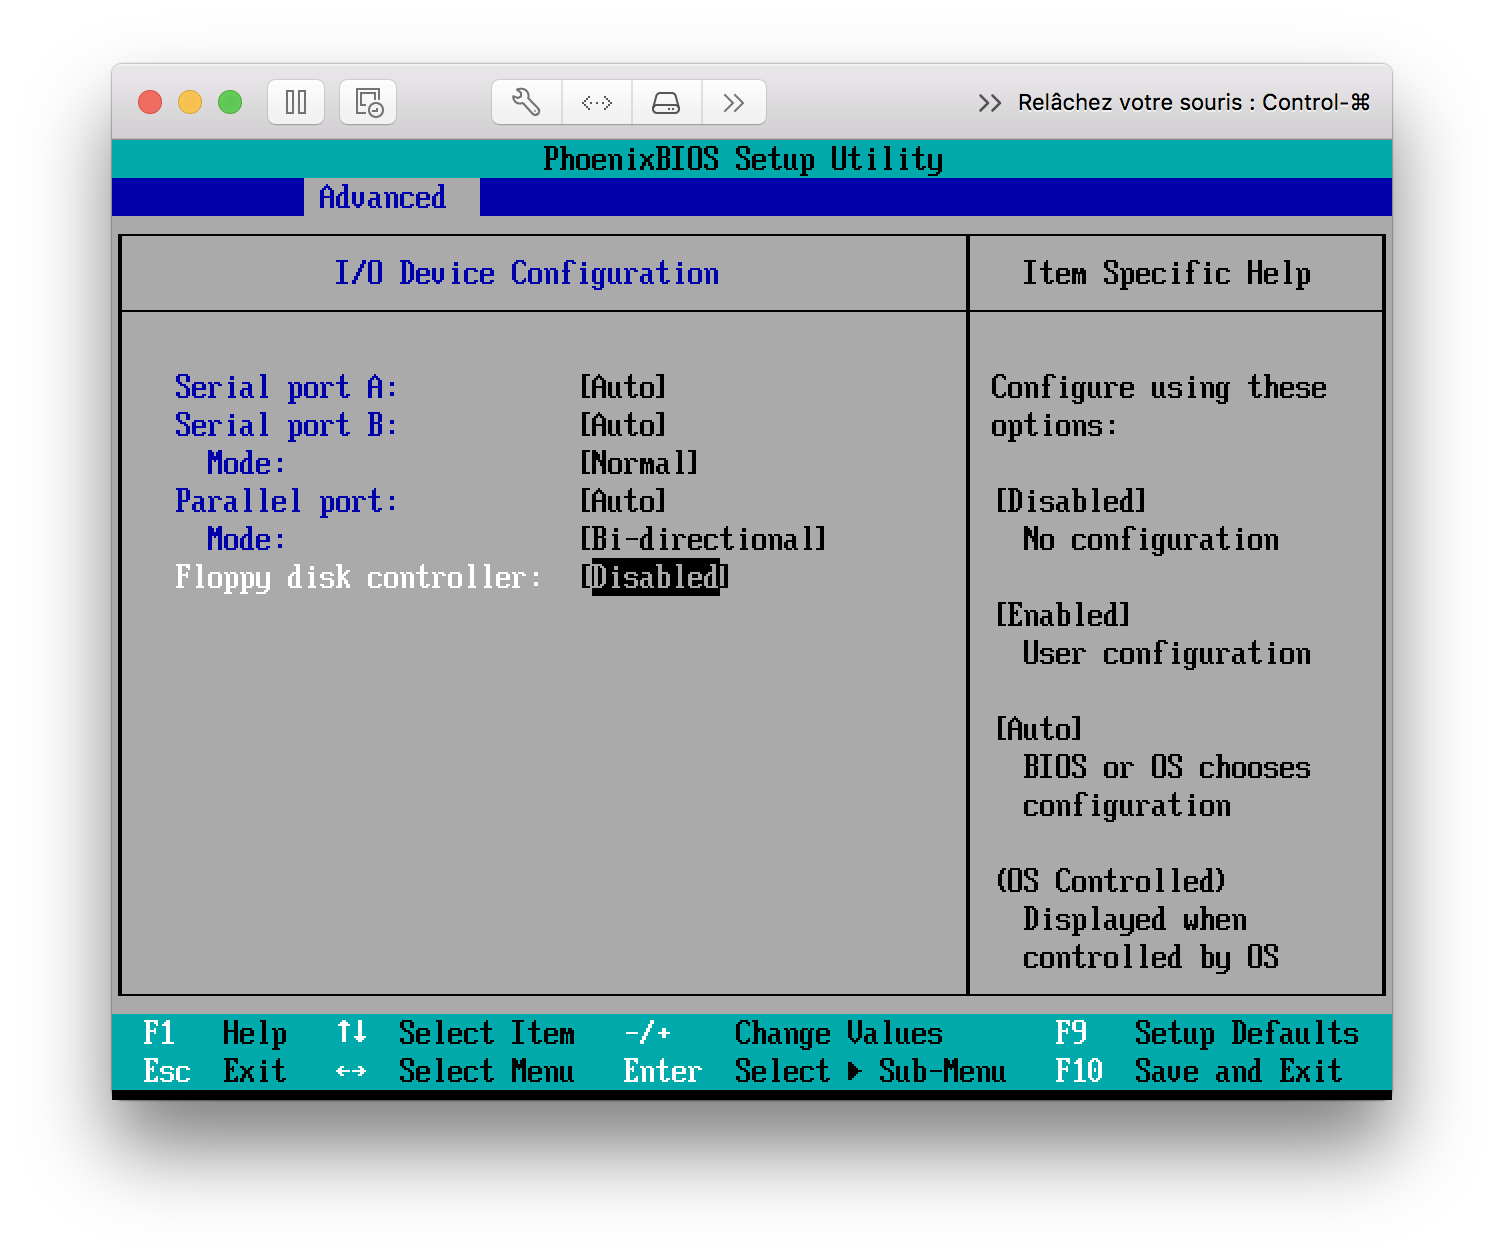
Task: Expand the toolbar overflow chevrons
Action: (734, 102)
